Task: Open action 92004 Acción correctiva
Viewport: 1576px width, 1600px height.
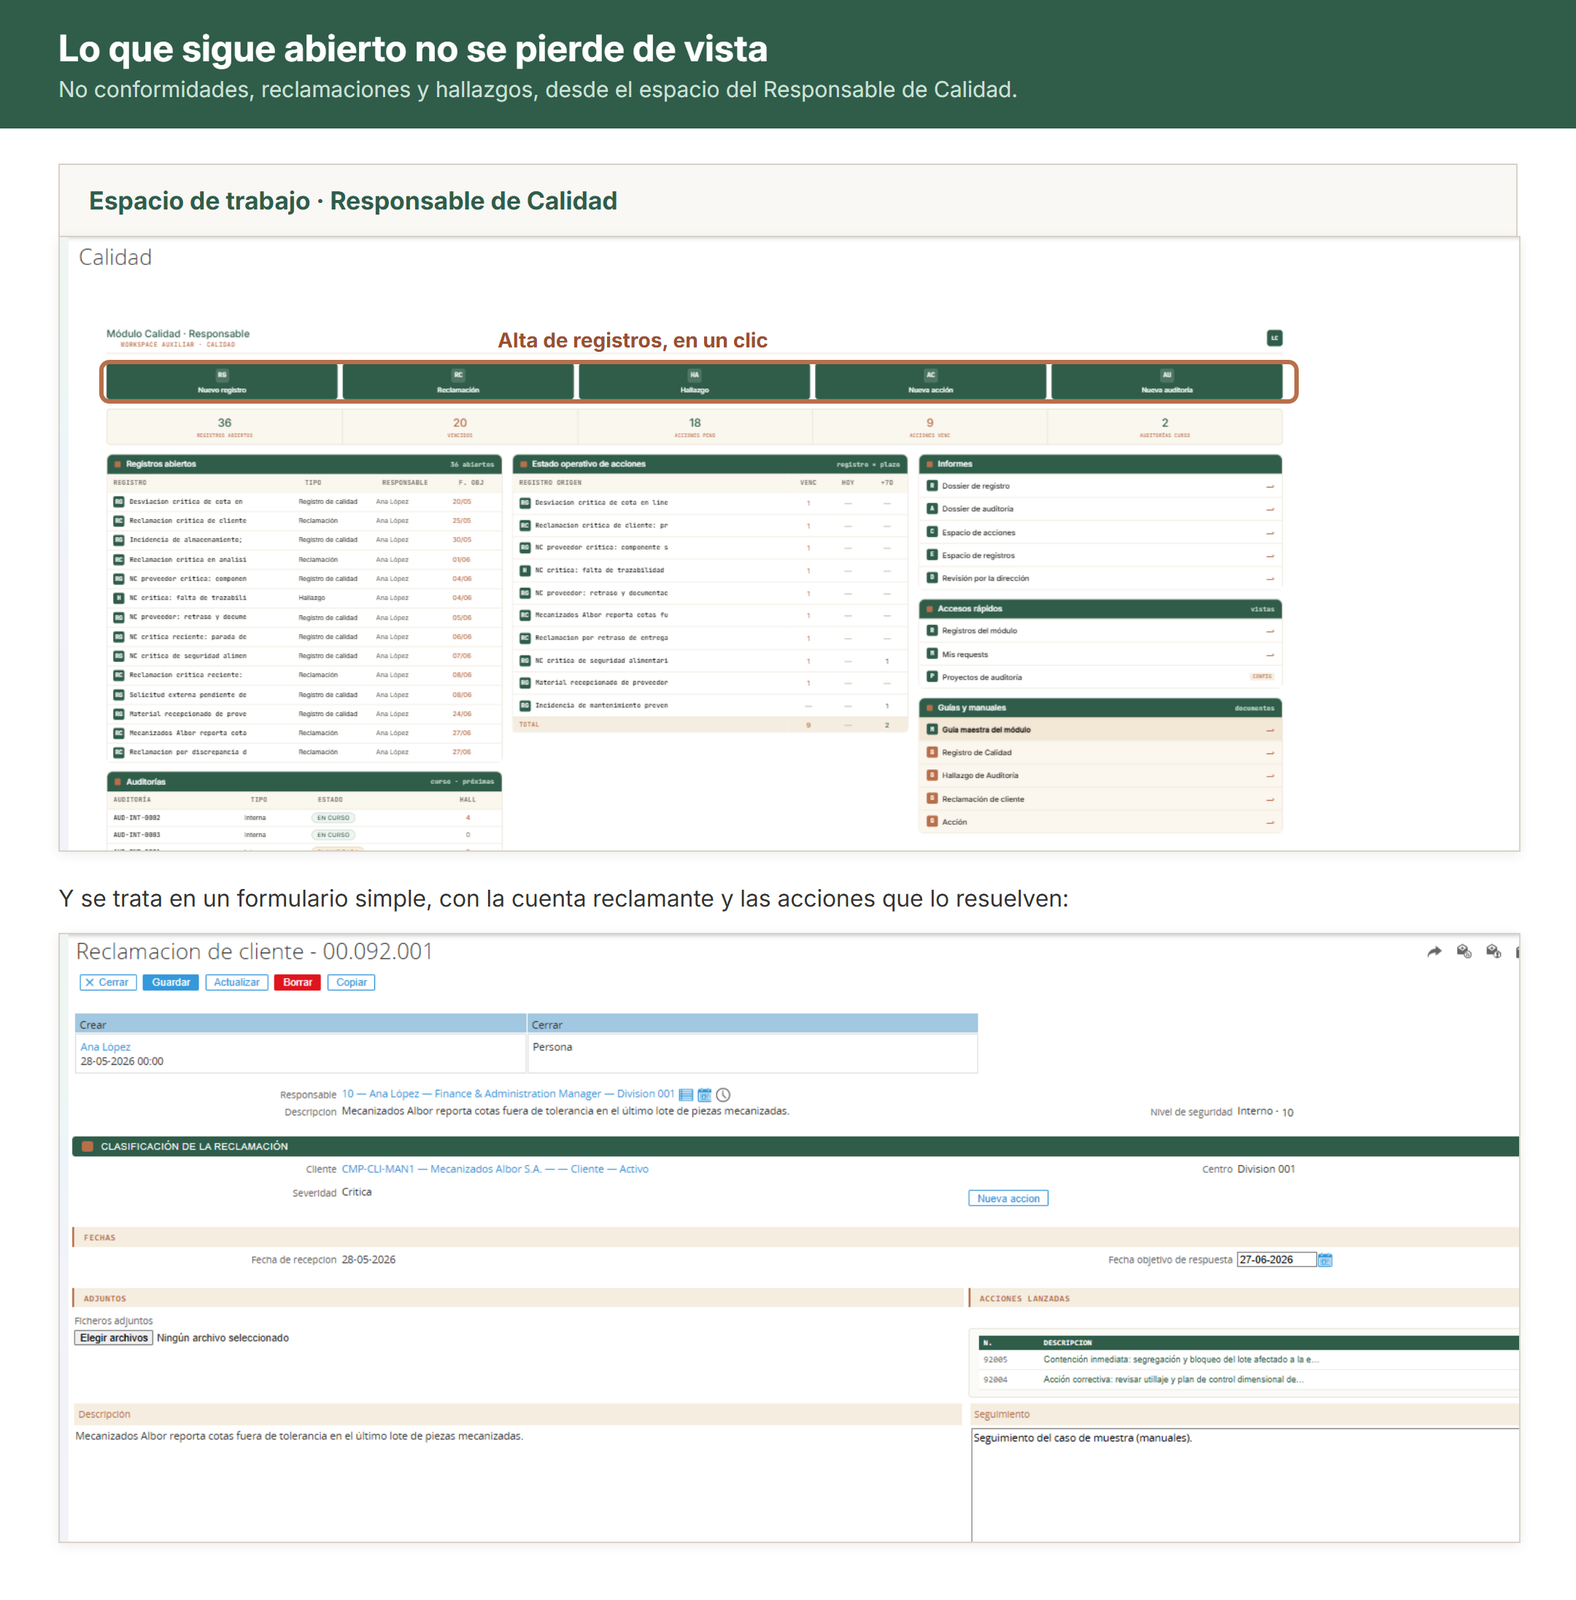Action: (1248, 1380)
